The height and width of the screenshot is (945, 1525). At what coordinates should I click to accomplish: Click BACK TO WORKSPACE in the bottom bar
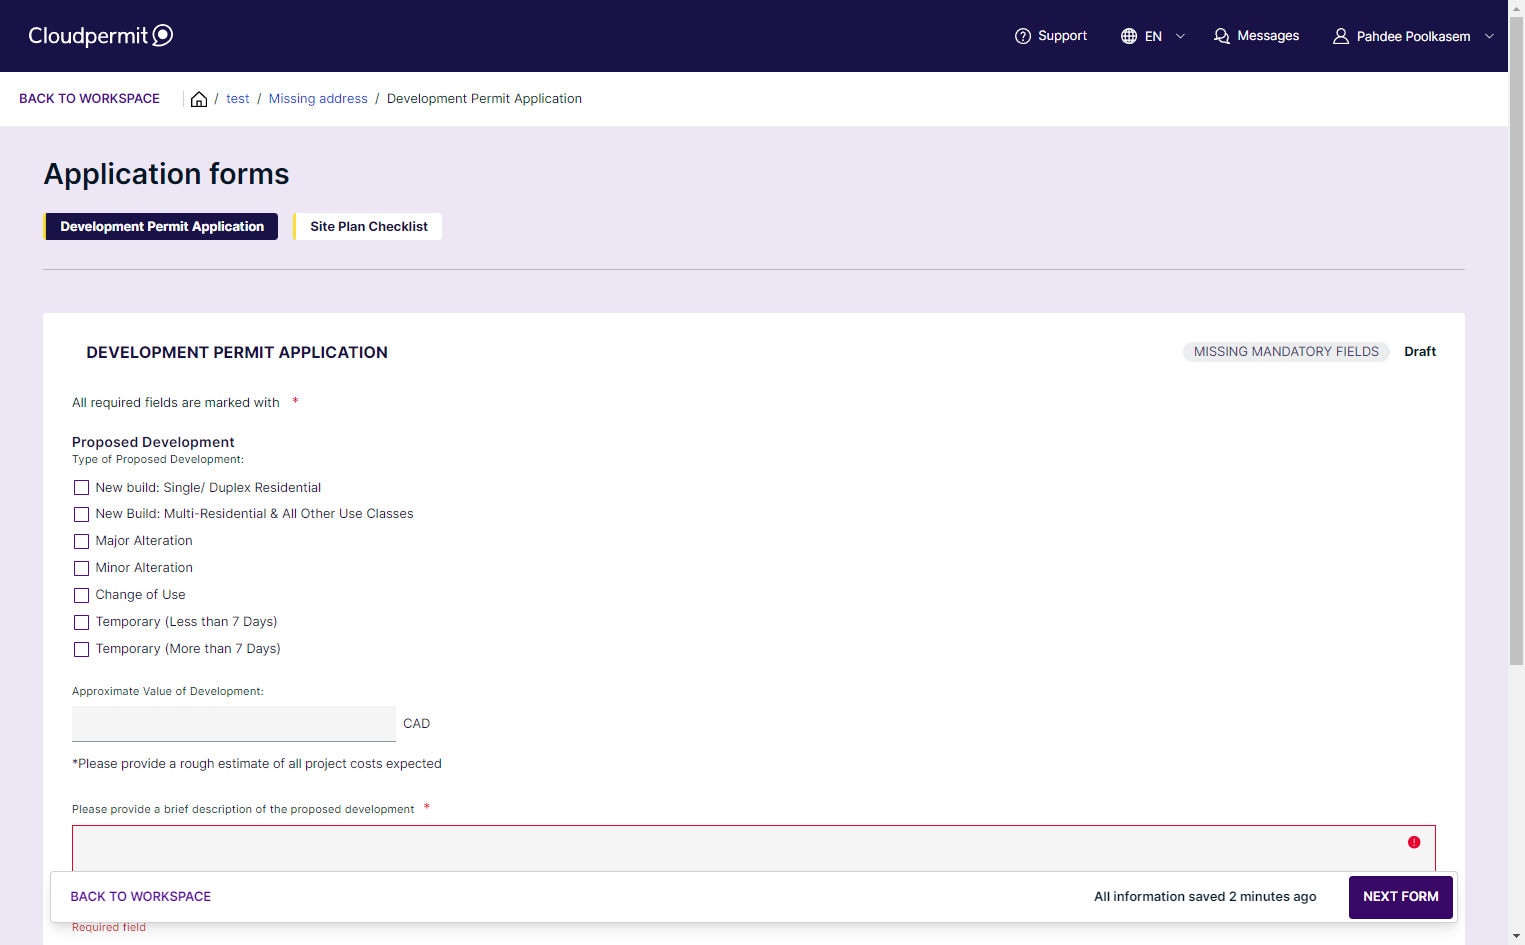[x=141, y=897]
